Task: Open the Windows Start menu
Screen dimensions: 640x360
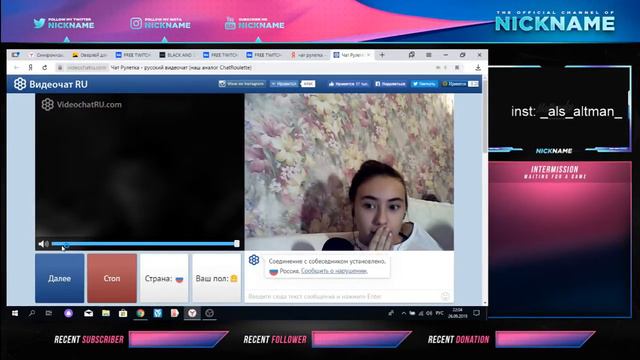Action: click(15, 313)
